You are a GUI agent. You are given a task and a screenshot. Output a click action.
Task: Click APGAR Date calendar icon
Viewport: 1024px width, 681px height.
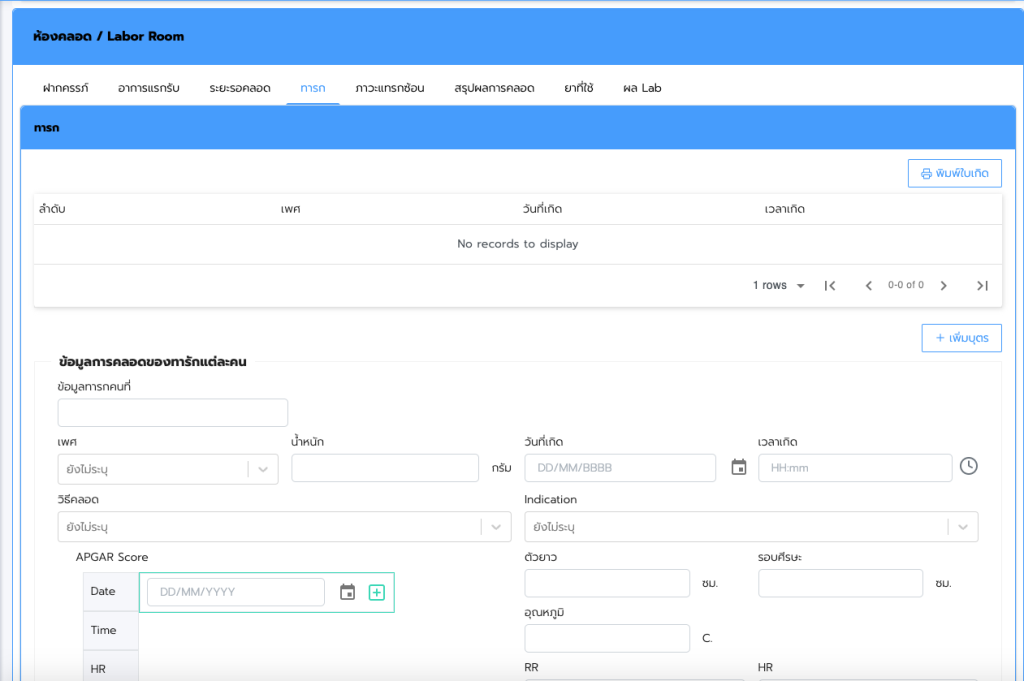point(347,592)
